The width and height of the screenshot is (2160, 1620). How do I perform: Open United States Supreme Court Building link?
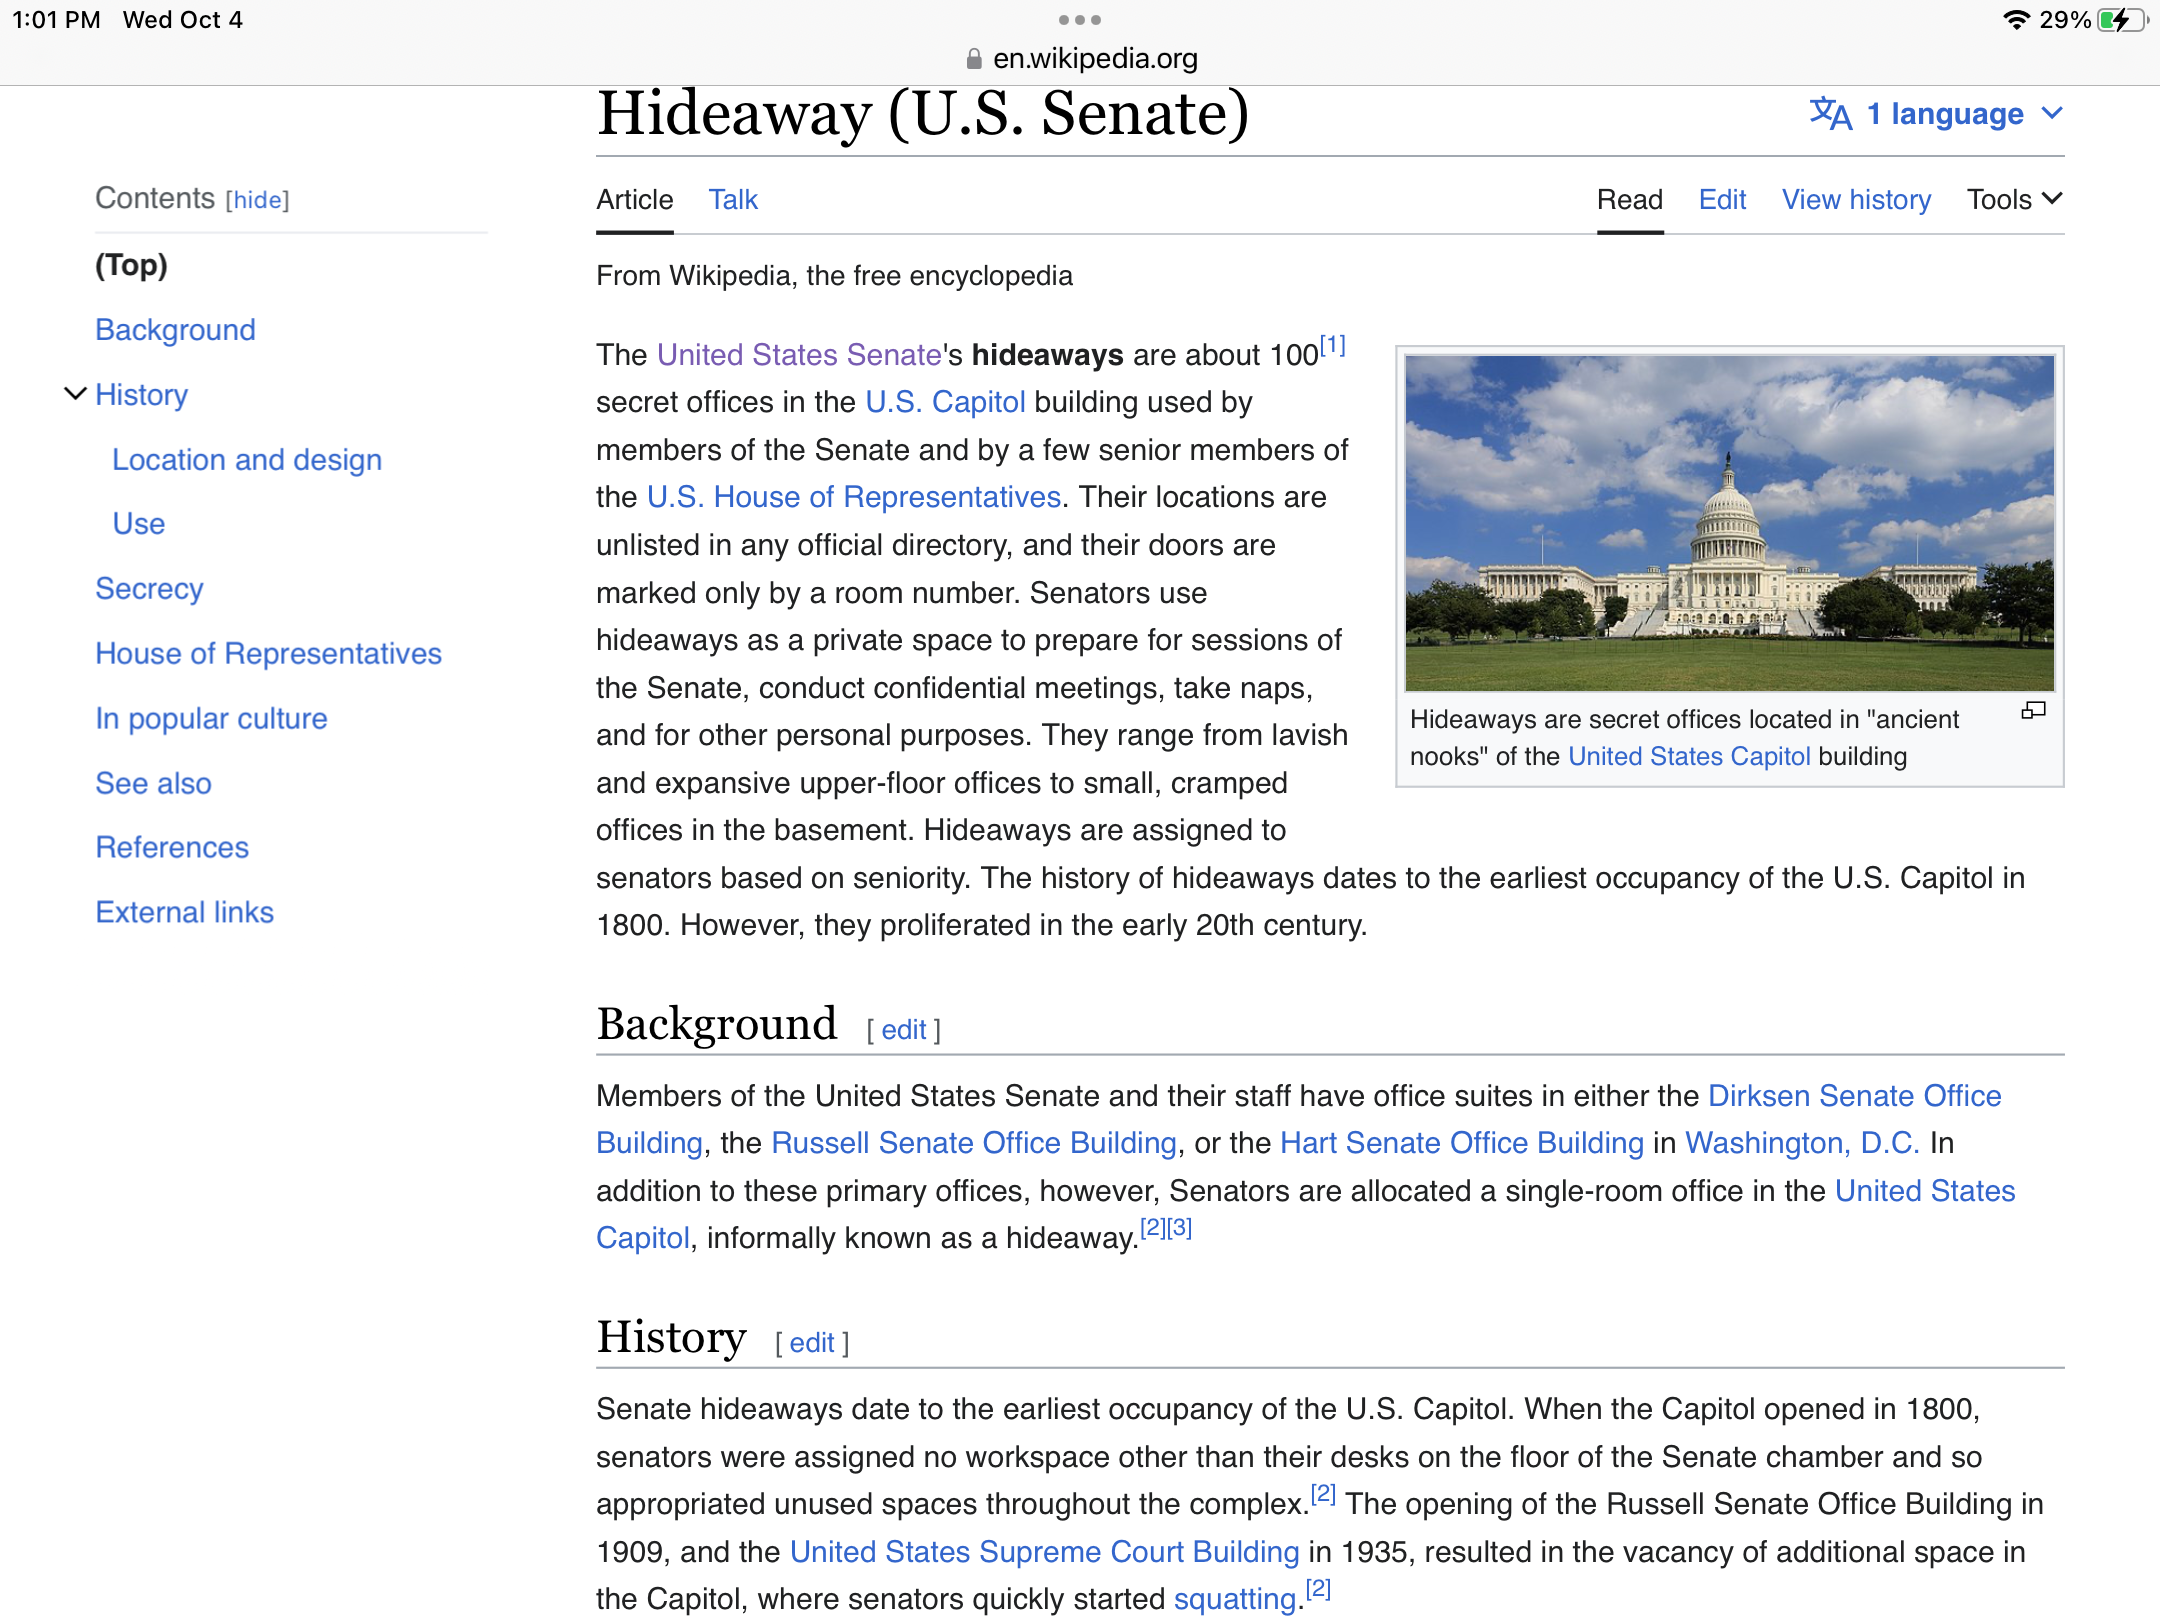(1045, 1552)
